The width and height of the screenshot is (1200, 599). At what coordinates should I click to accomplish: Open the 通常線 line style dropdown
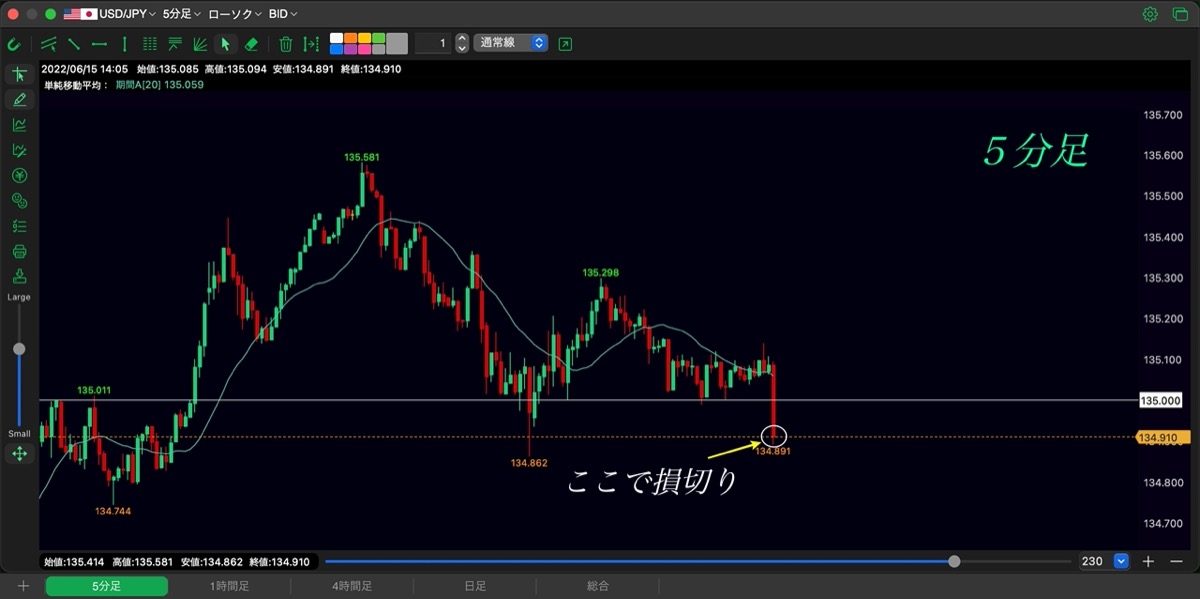(511, 44)
